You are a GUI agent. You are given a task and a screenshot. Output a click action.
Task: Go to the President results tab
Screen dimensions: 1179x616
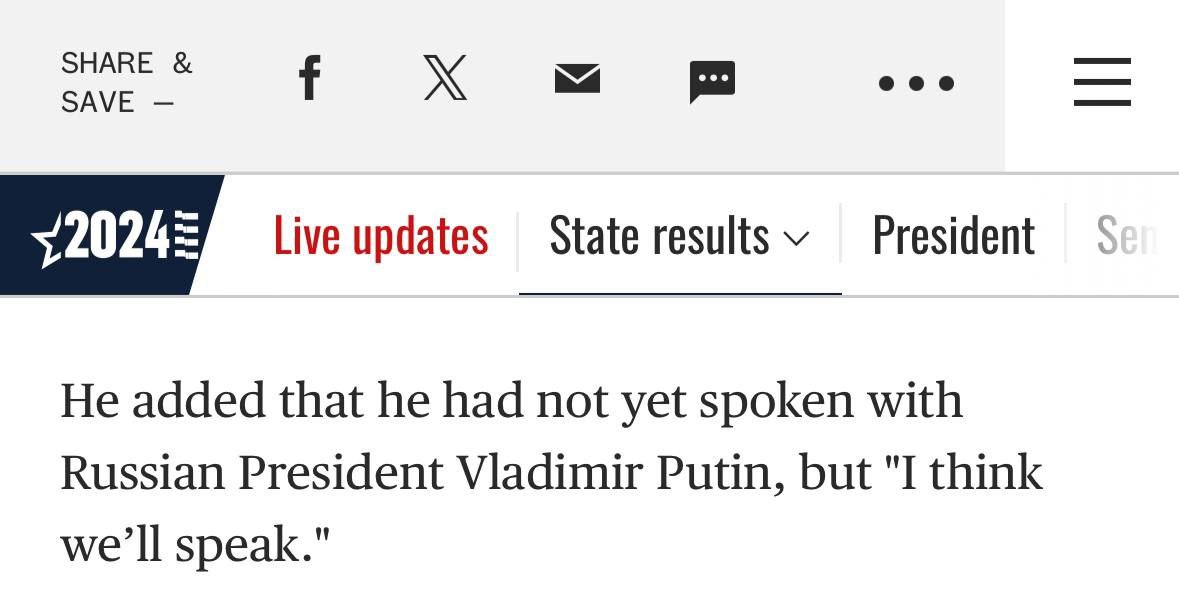point(953,237)
